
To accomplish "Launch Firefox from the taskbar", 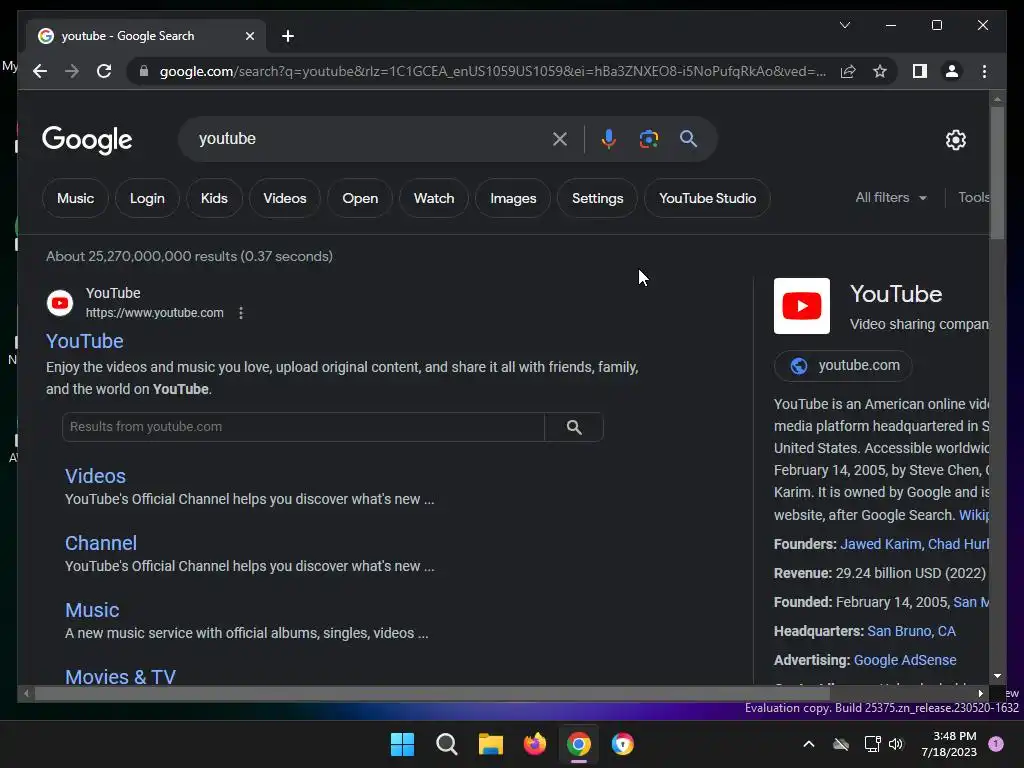I will click(x=535, y=744).
